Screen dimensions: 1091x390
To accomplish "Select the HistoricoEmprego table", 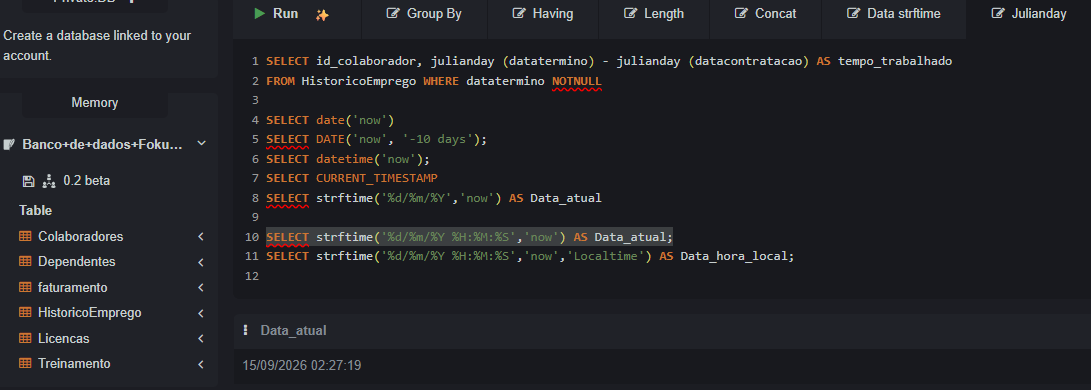I will [90, 313].
